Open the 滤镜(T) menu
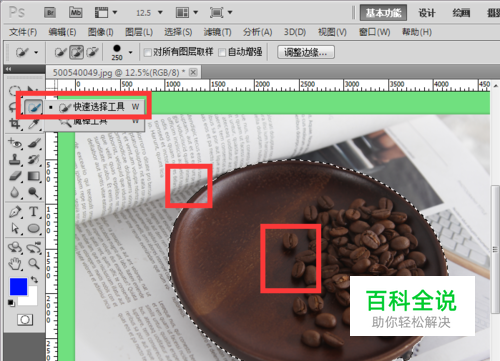500x361 pixels. [x=217, y=32]
